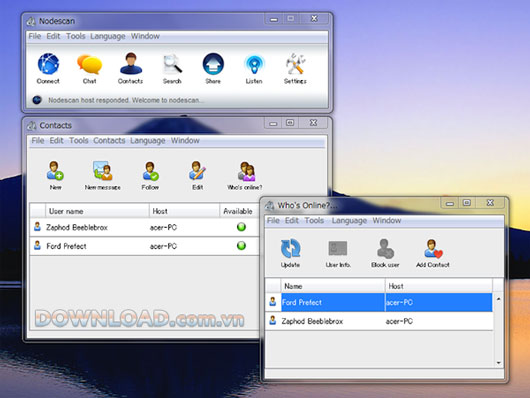This screenshot has width=530, height=398.
Task: Click Host column header in Contacts
Action: [184, 211]
